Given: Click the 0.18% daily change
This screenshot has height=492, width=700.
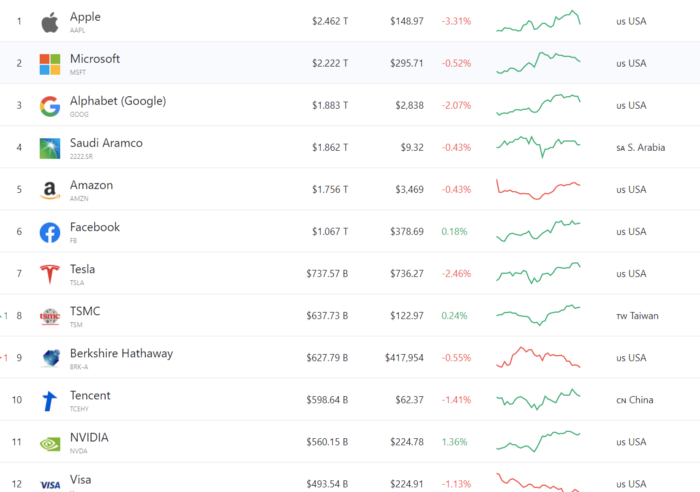Looking at the screenshot, I should click(x=454, y=231).
